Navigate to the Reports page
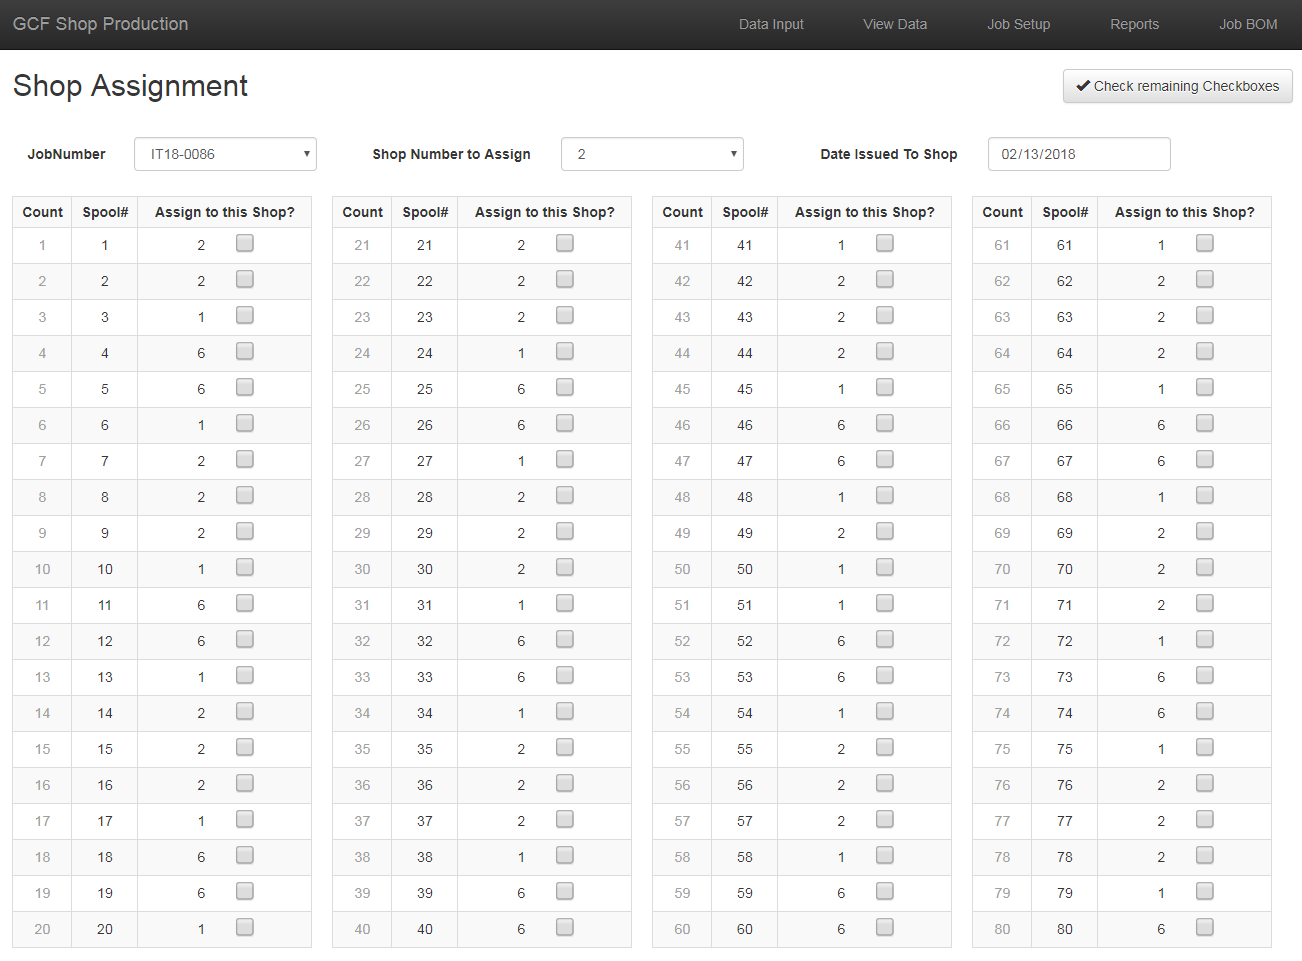Screen dimensions: 1302x961 coord(1134,24)
